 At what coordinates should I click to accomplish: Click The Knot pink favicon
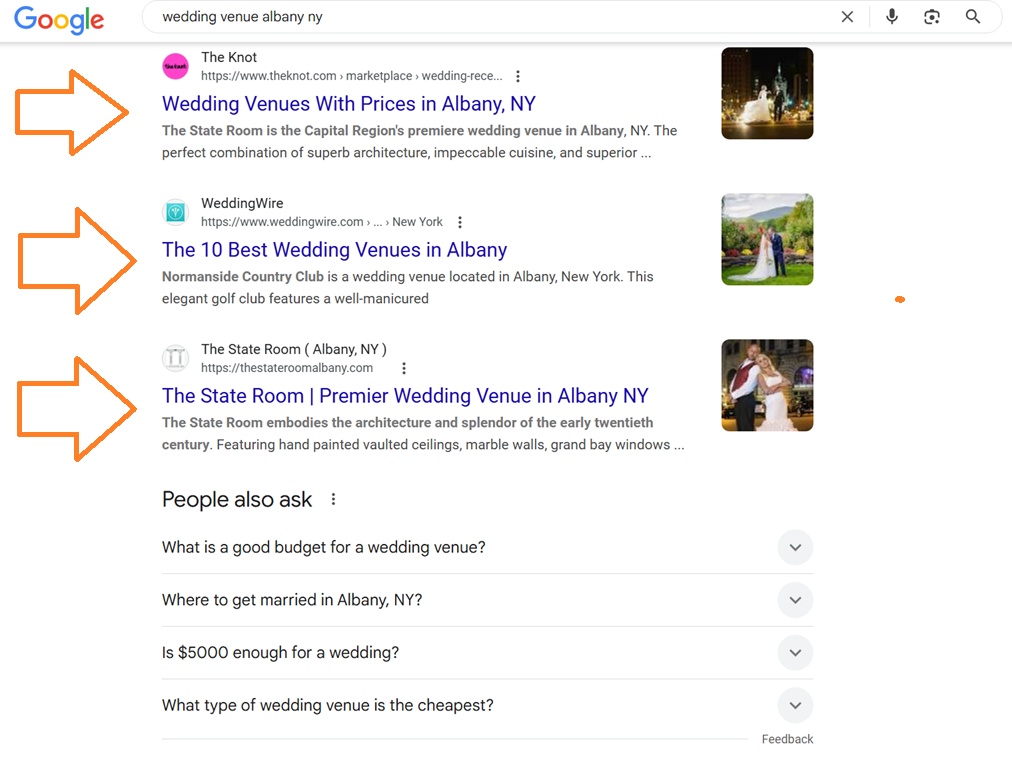[176, 66]
